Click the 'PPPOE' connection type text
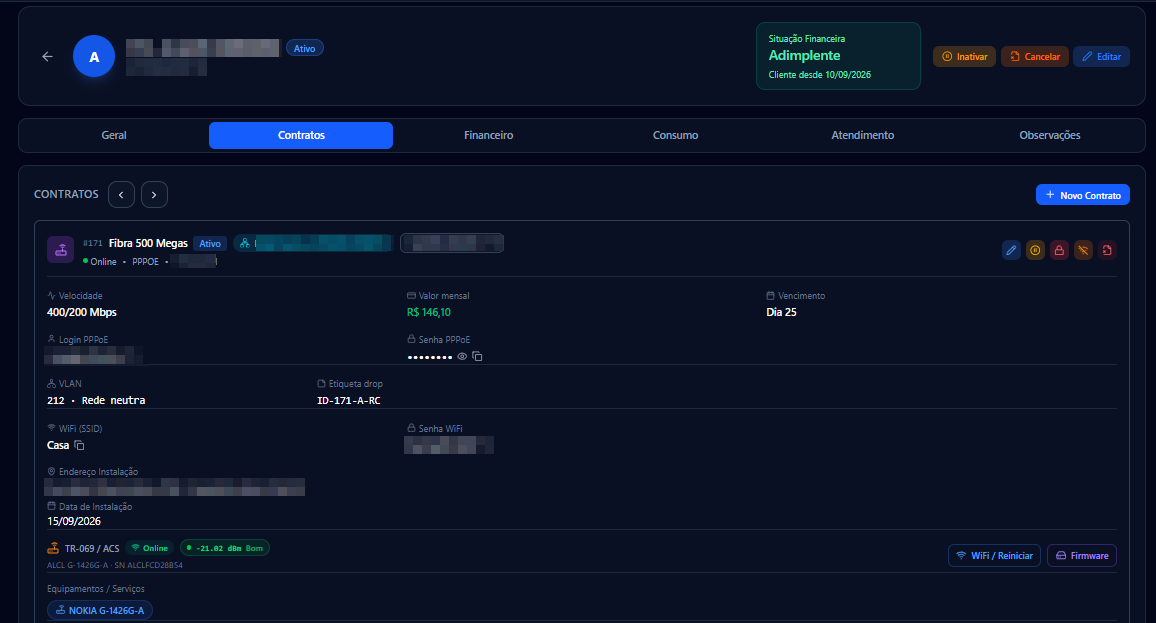 tap(145, 262)
